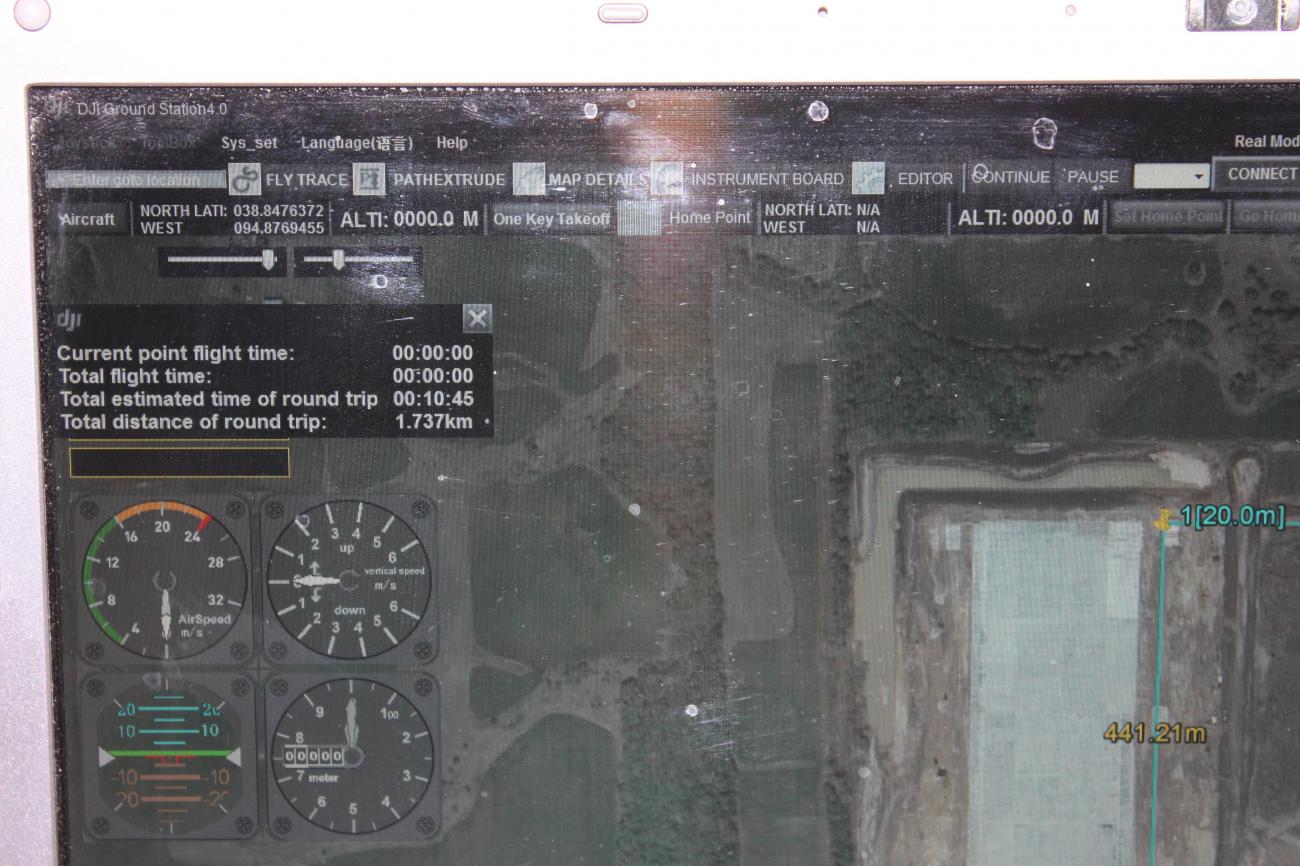
Task: Click the second slider's handle
Action: [x=338, y=260]
